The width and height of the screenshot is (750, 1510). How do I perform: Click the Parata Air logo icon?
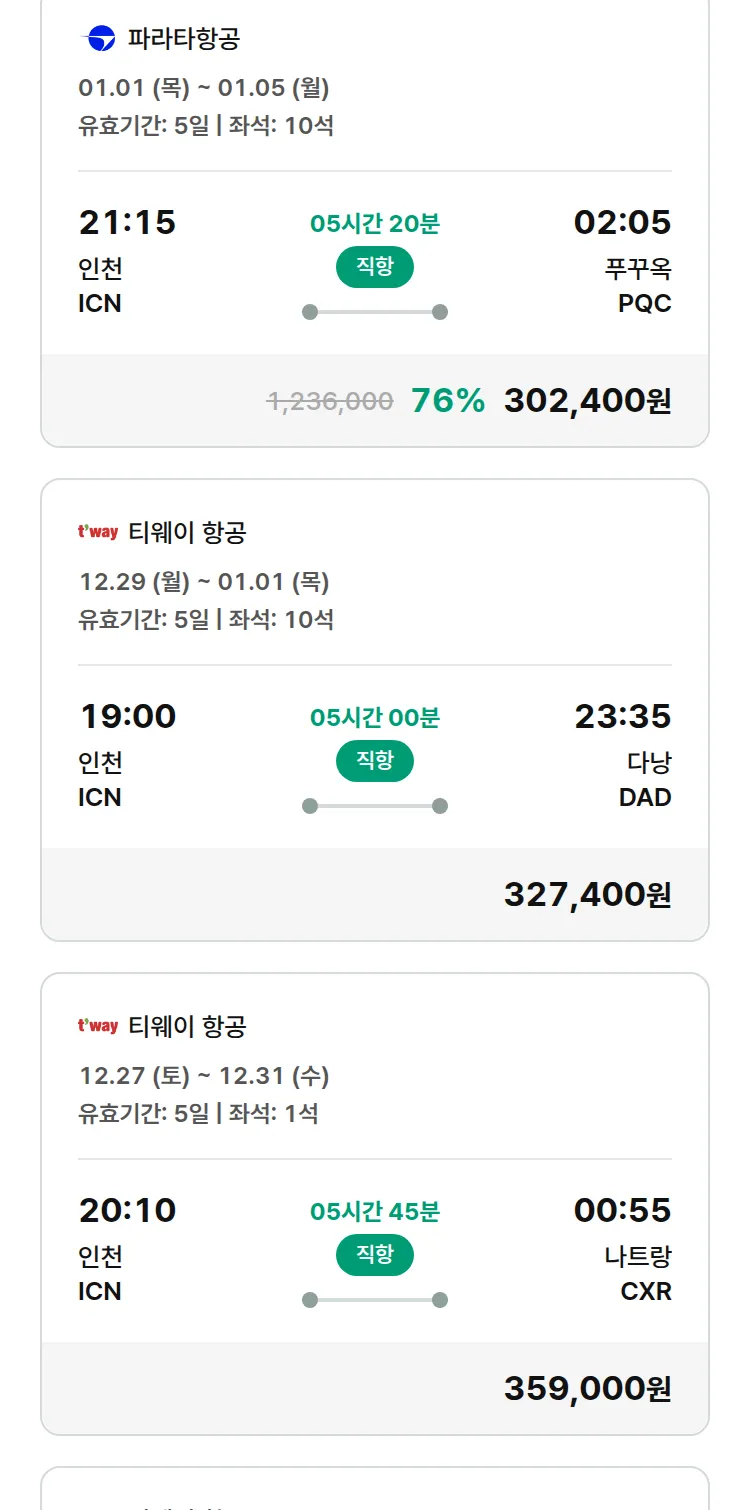tap(98, 39)
